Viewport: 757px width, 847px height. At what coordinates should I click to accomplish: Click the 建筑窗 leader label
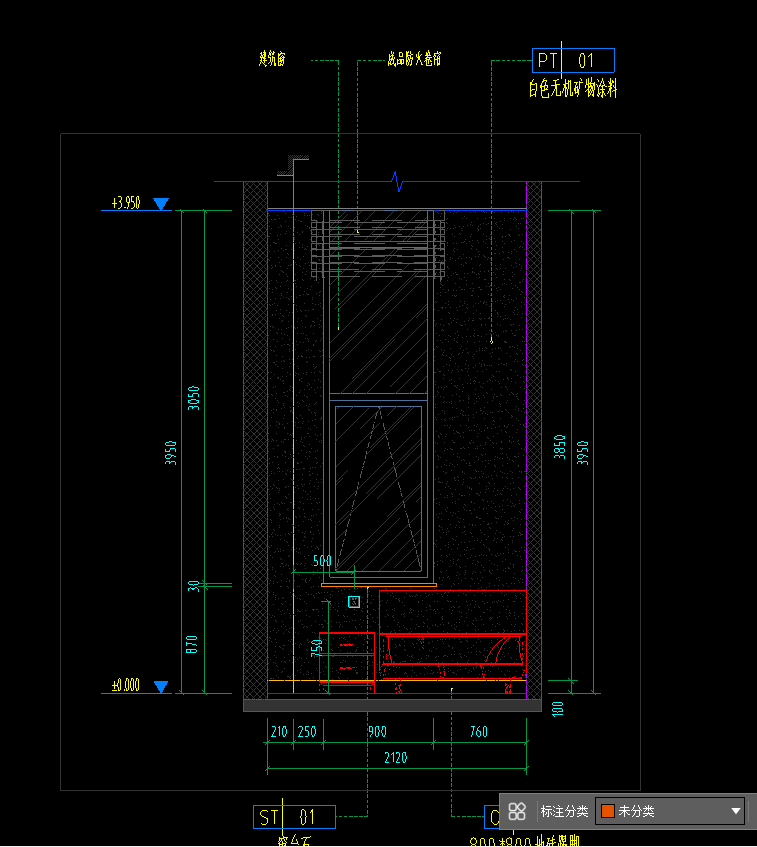(272, 58)
